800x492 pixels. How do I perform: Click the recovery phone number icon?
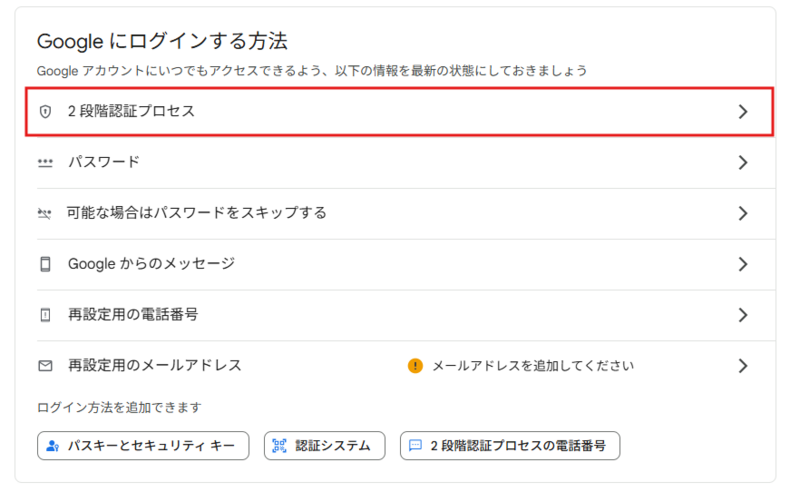click(45, 315)
